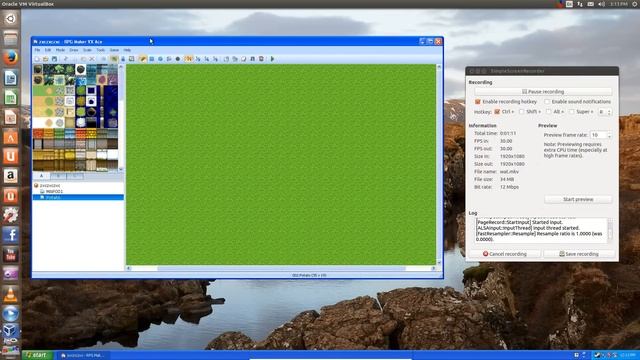Click the Cut scissors toolbar icon

(65, 59)
